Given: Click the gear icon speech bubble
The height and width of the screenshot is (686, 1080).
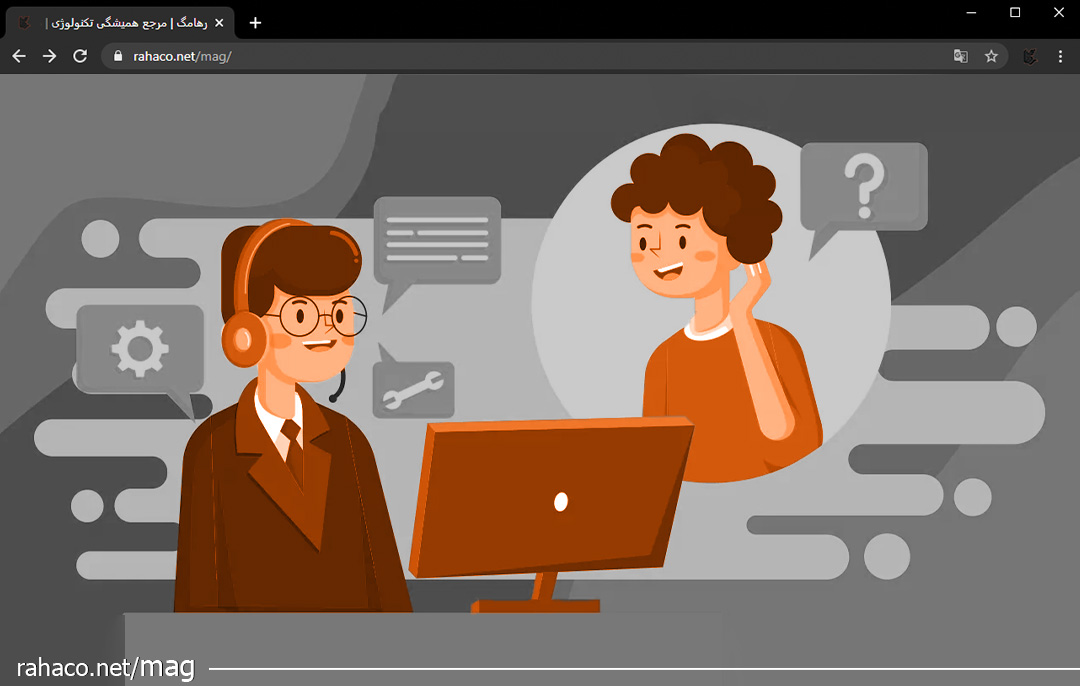Looking at the screenshot, I should coord(140,349).
